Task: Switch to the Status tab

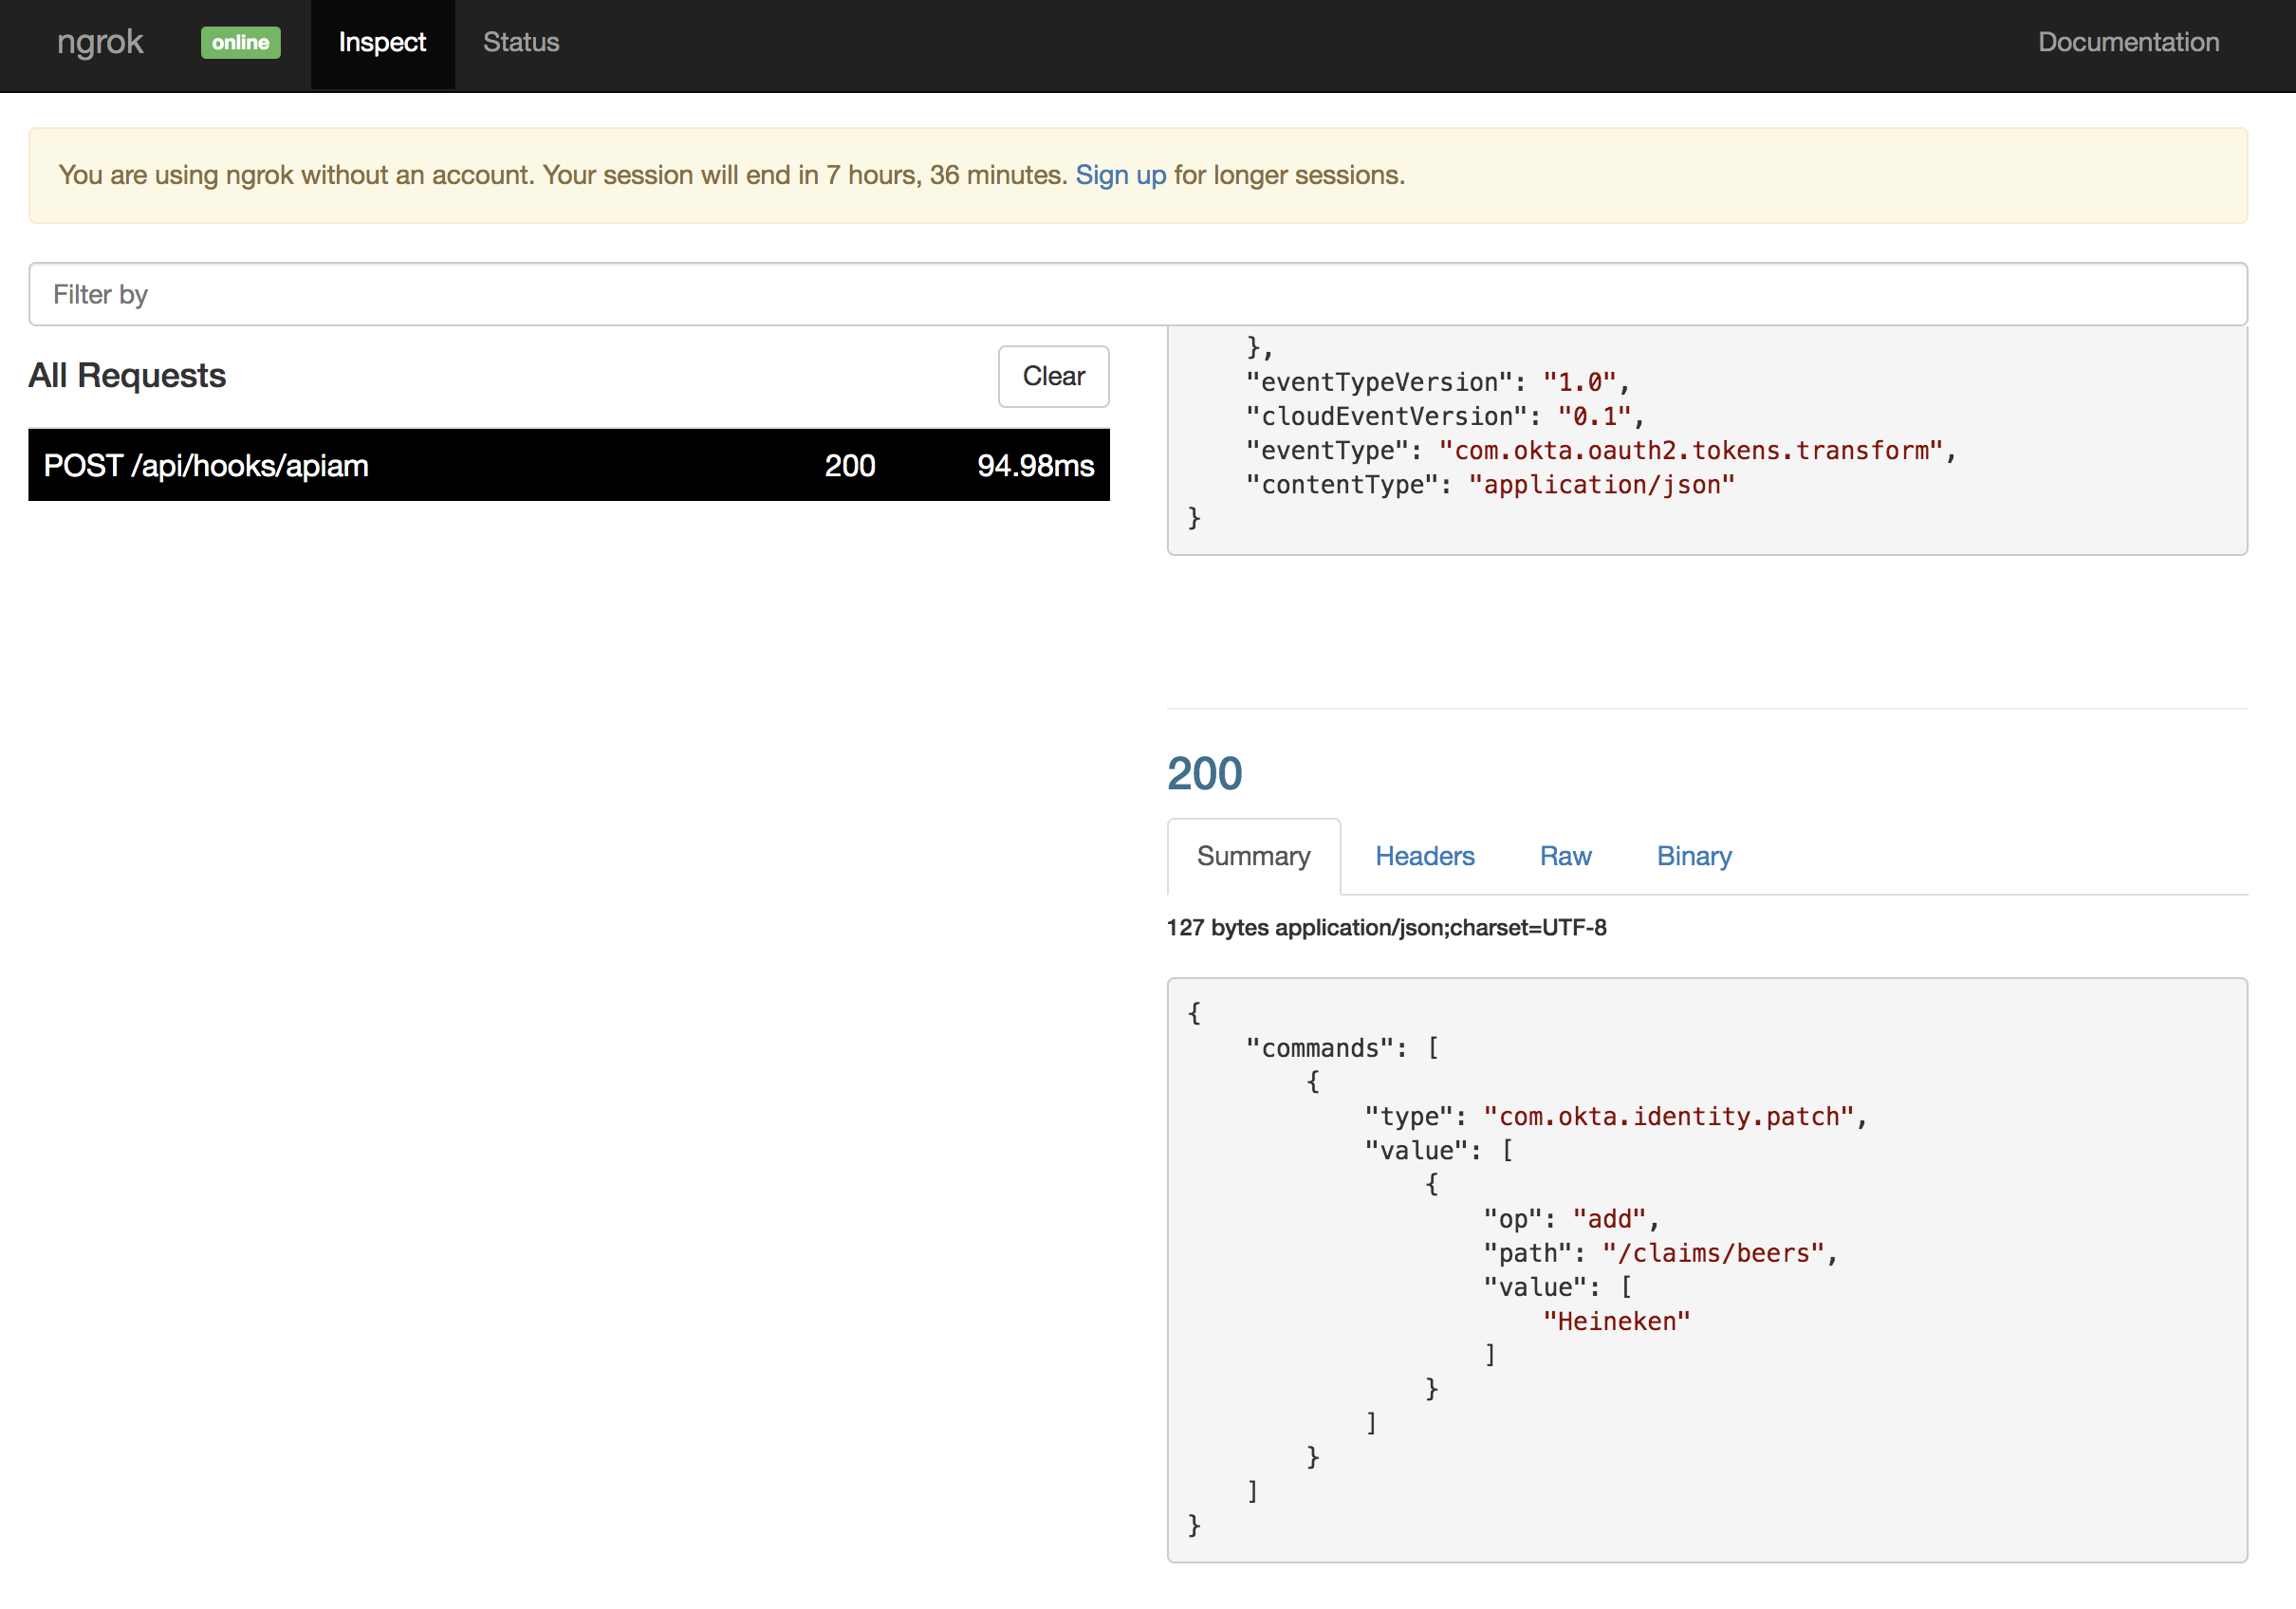Action: [520, 42]
